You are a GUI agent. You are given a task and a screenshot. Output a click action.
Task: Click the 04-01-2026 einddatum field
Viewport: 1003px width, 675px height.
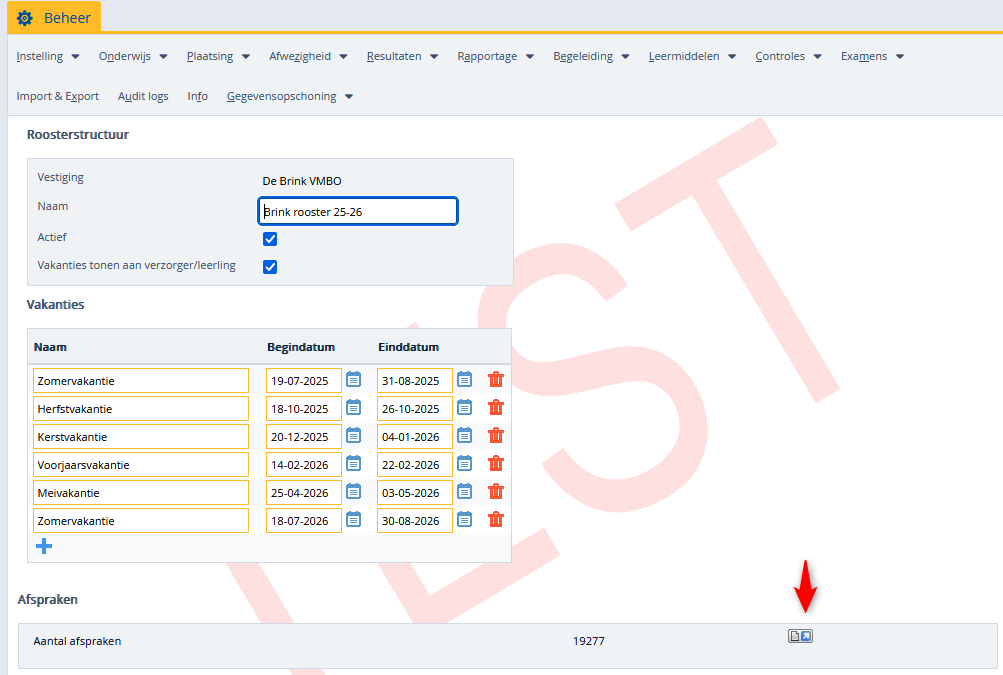pyautogui.click(x=415, y=436)
